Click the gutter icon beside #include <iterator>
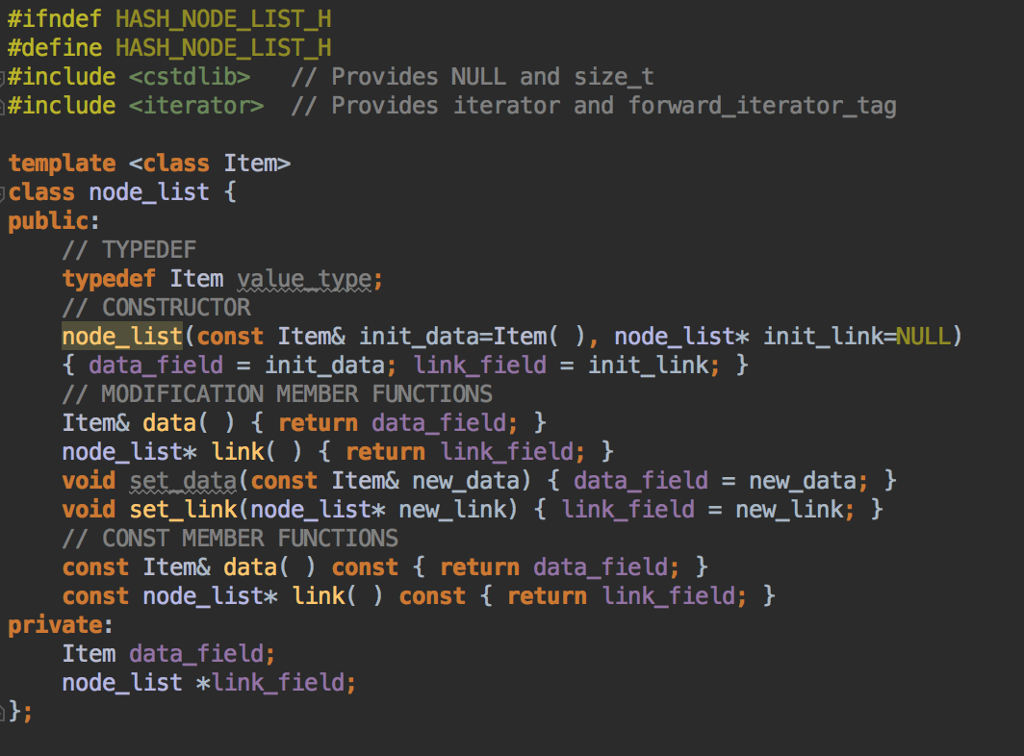Viewport: 1024px width, 756px height. pyautogui.click(x=4, y=105)
